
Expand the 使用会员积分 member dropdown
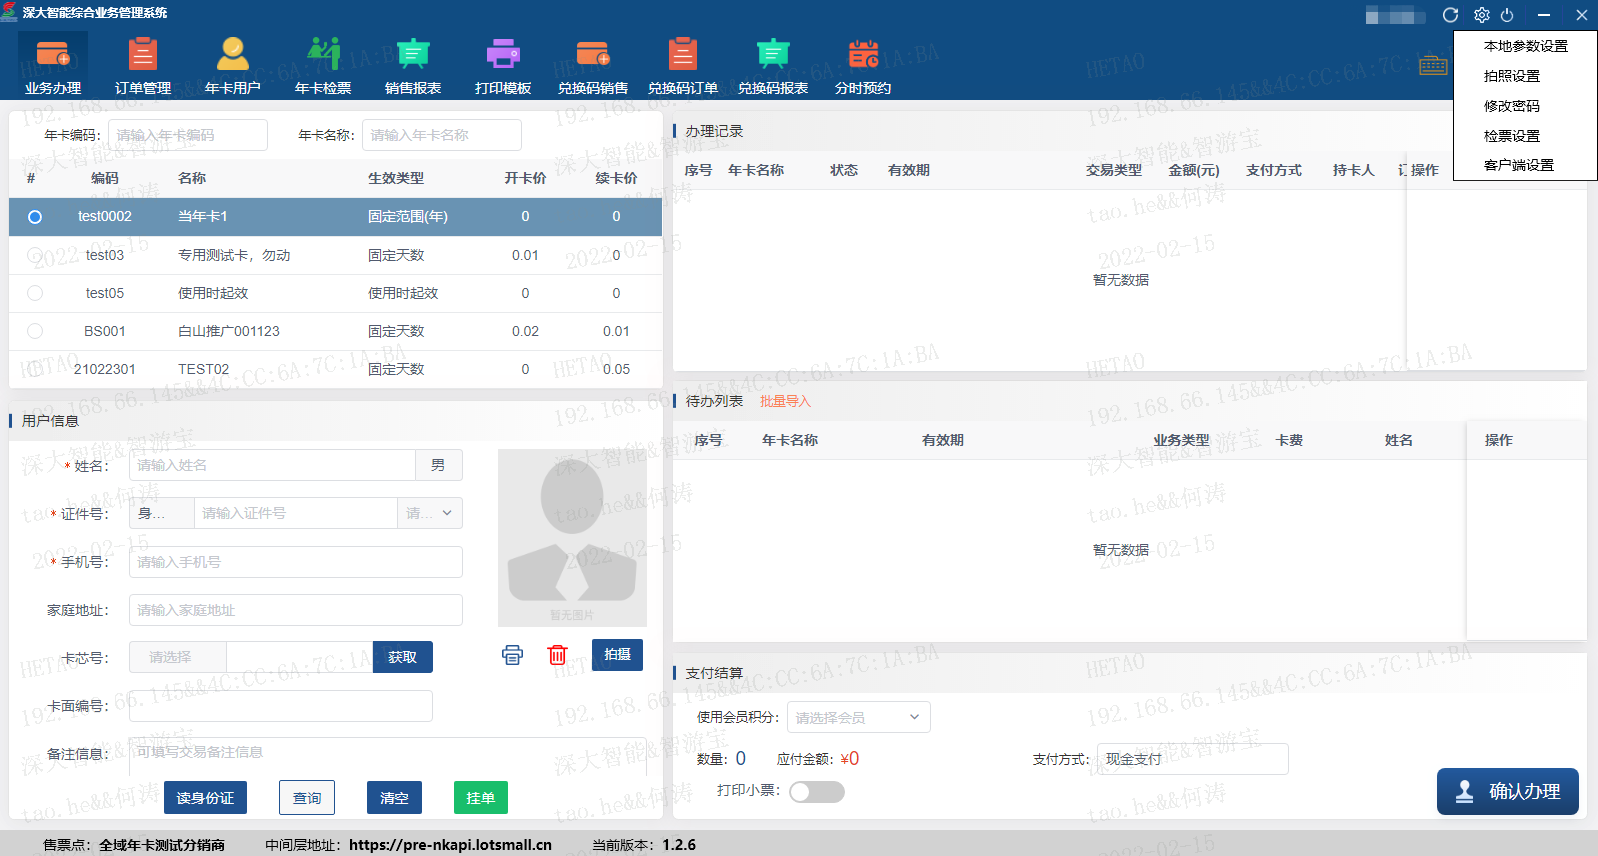point(858,717)
